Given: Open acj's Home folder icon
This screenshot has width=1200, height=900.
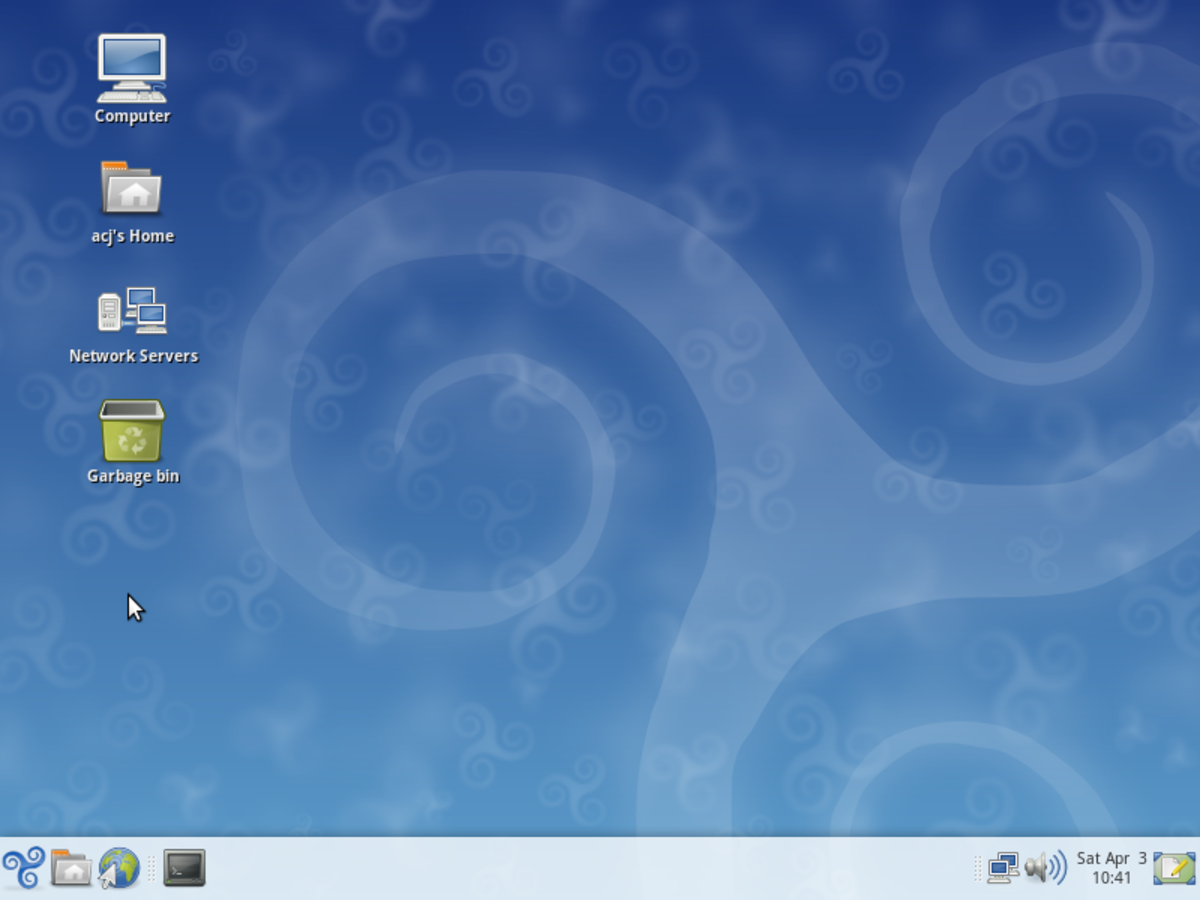Looking at the screenshot, I should 132,188.
